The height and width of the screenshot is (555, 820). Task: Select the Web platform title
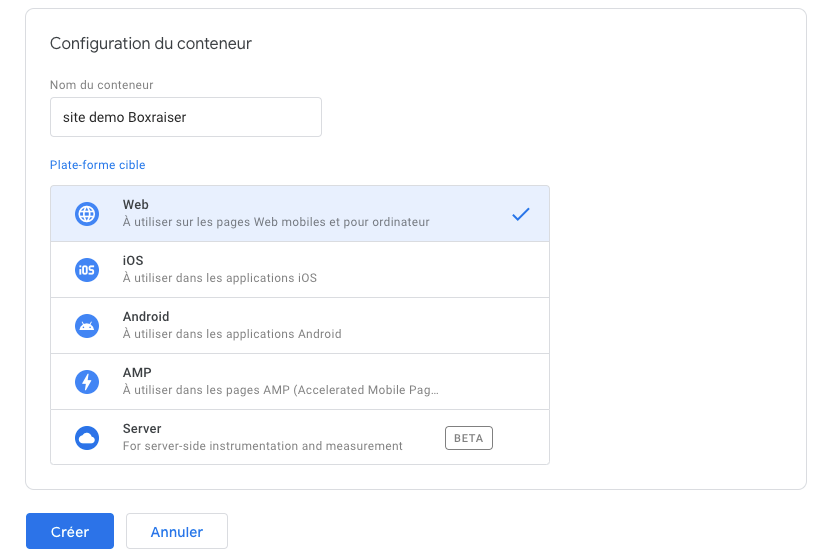click(x=136, y=205)
